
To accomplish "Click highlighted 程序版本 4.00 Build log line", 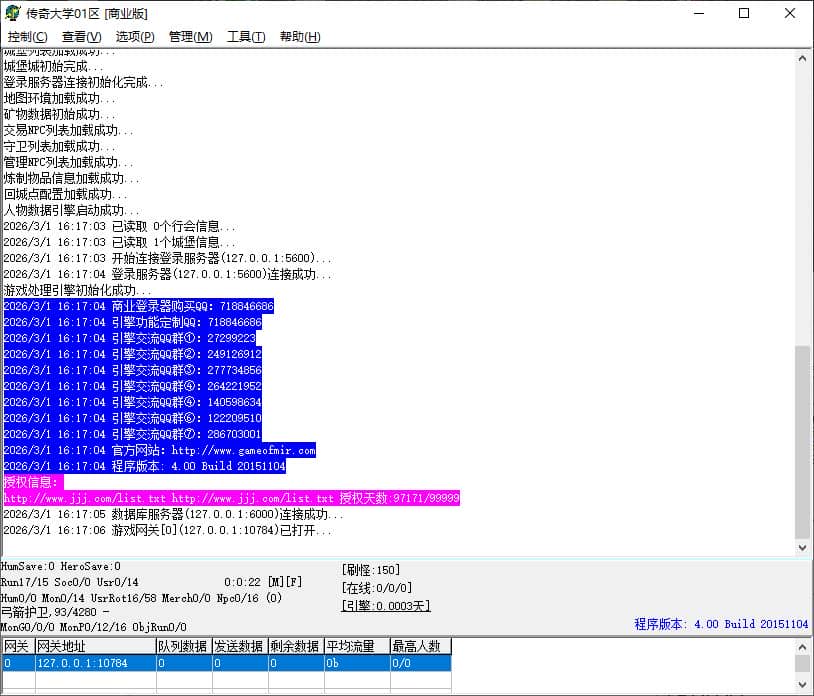I will click(144, 466).
